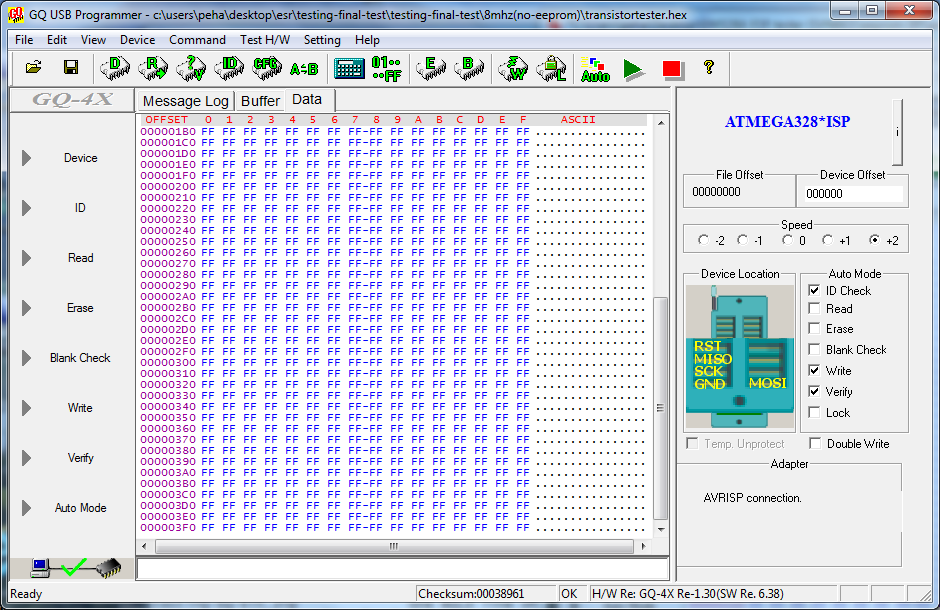Screen dimensions: 940x610
Task: Switch to the Message Log tab
Action: point(185,101)
